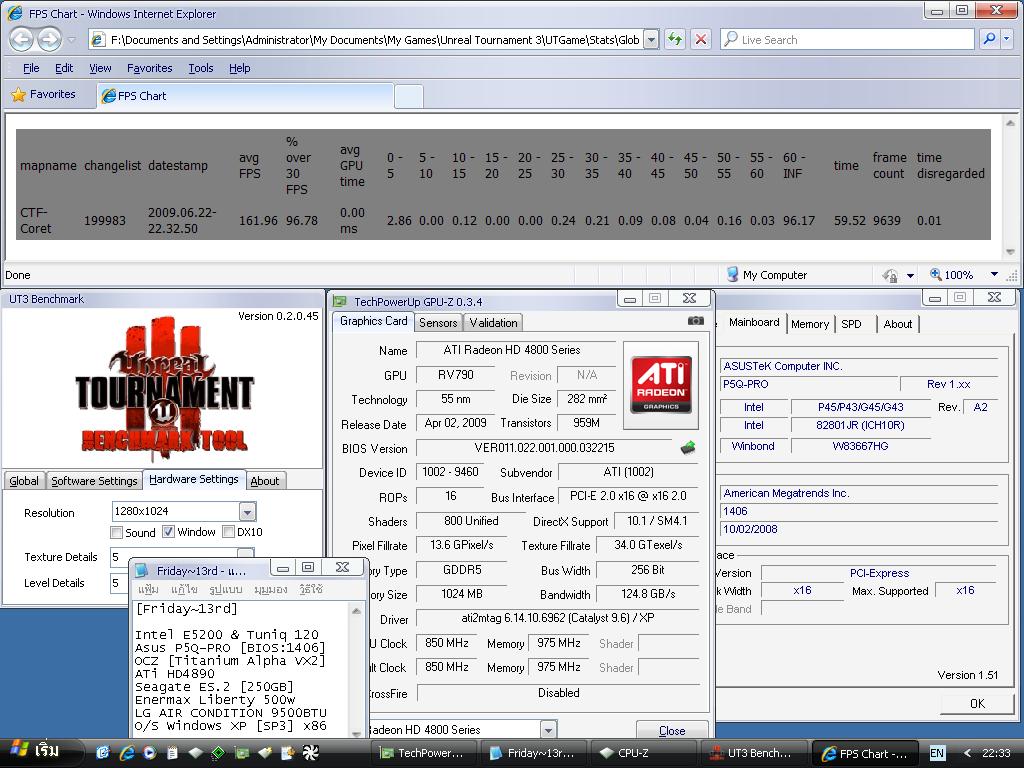1024x768 pixels.
Task: Open the Live Search options dropdown
Action: coord(1006,39)
